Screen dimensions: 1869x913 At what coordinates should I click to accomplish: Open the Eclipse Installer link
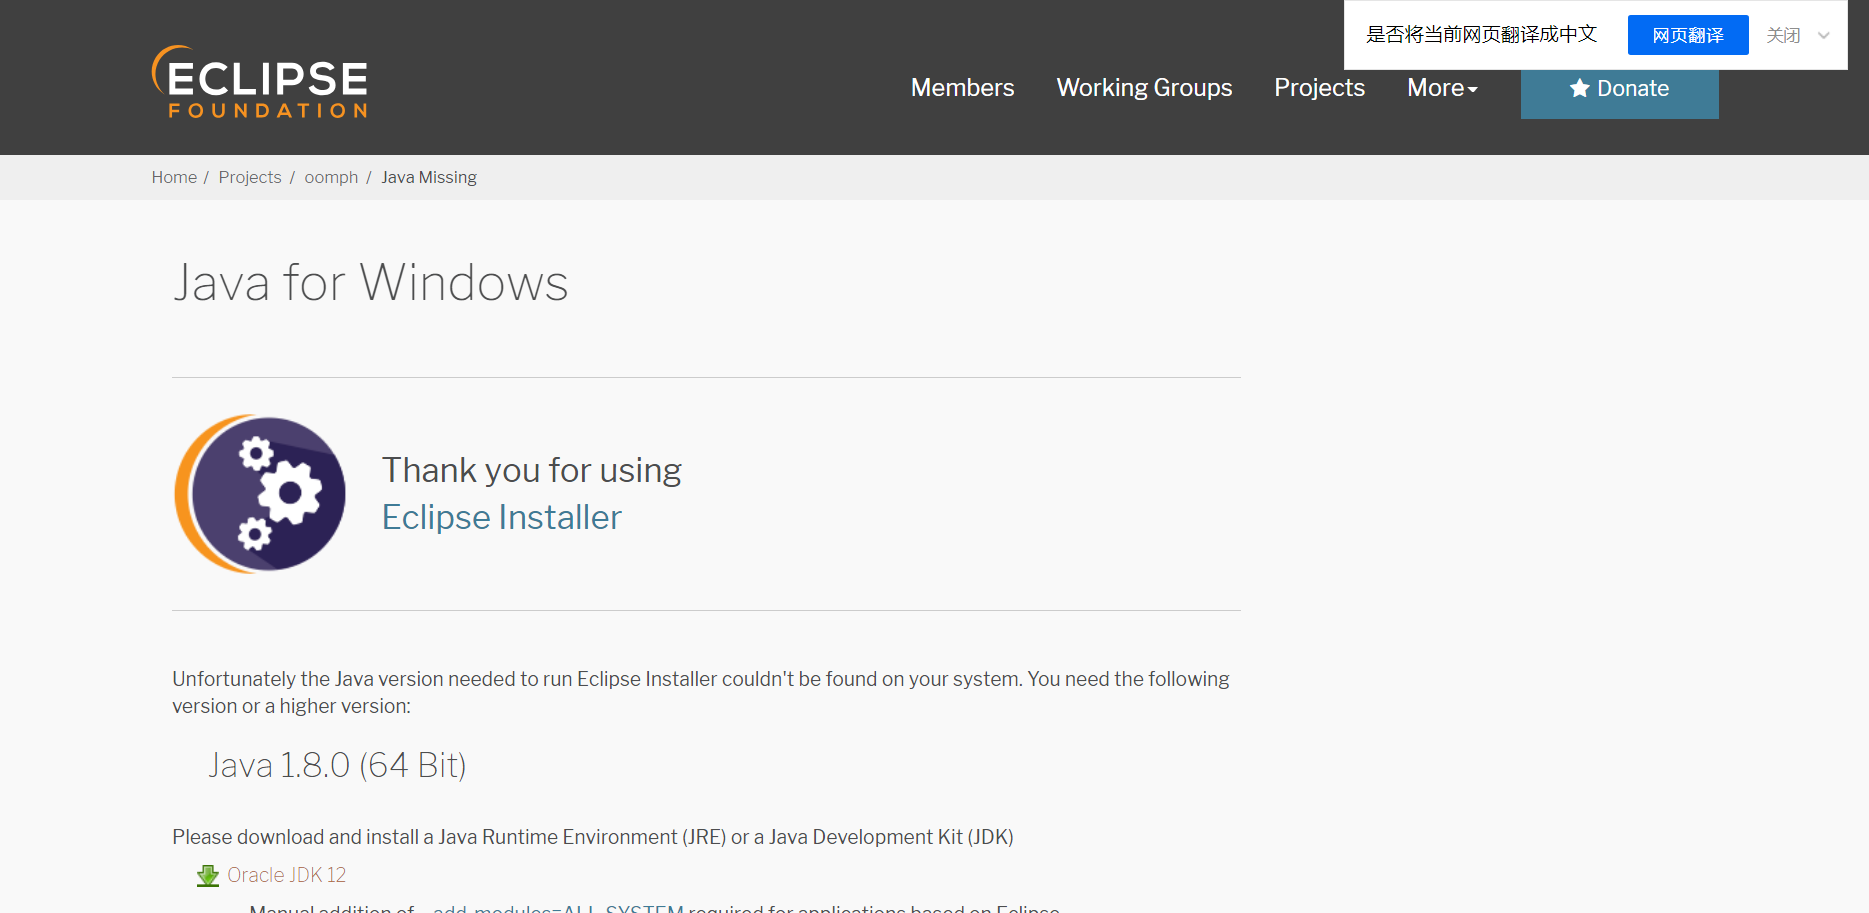click(502, 517)
